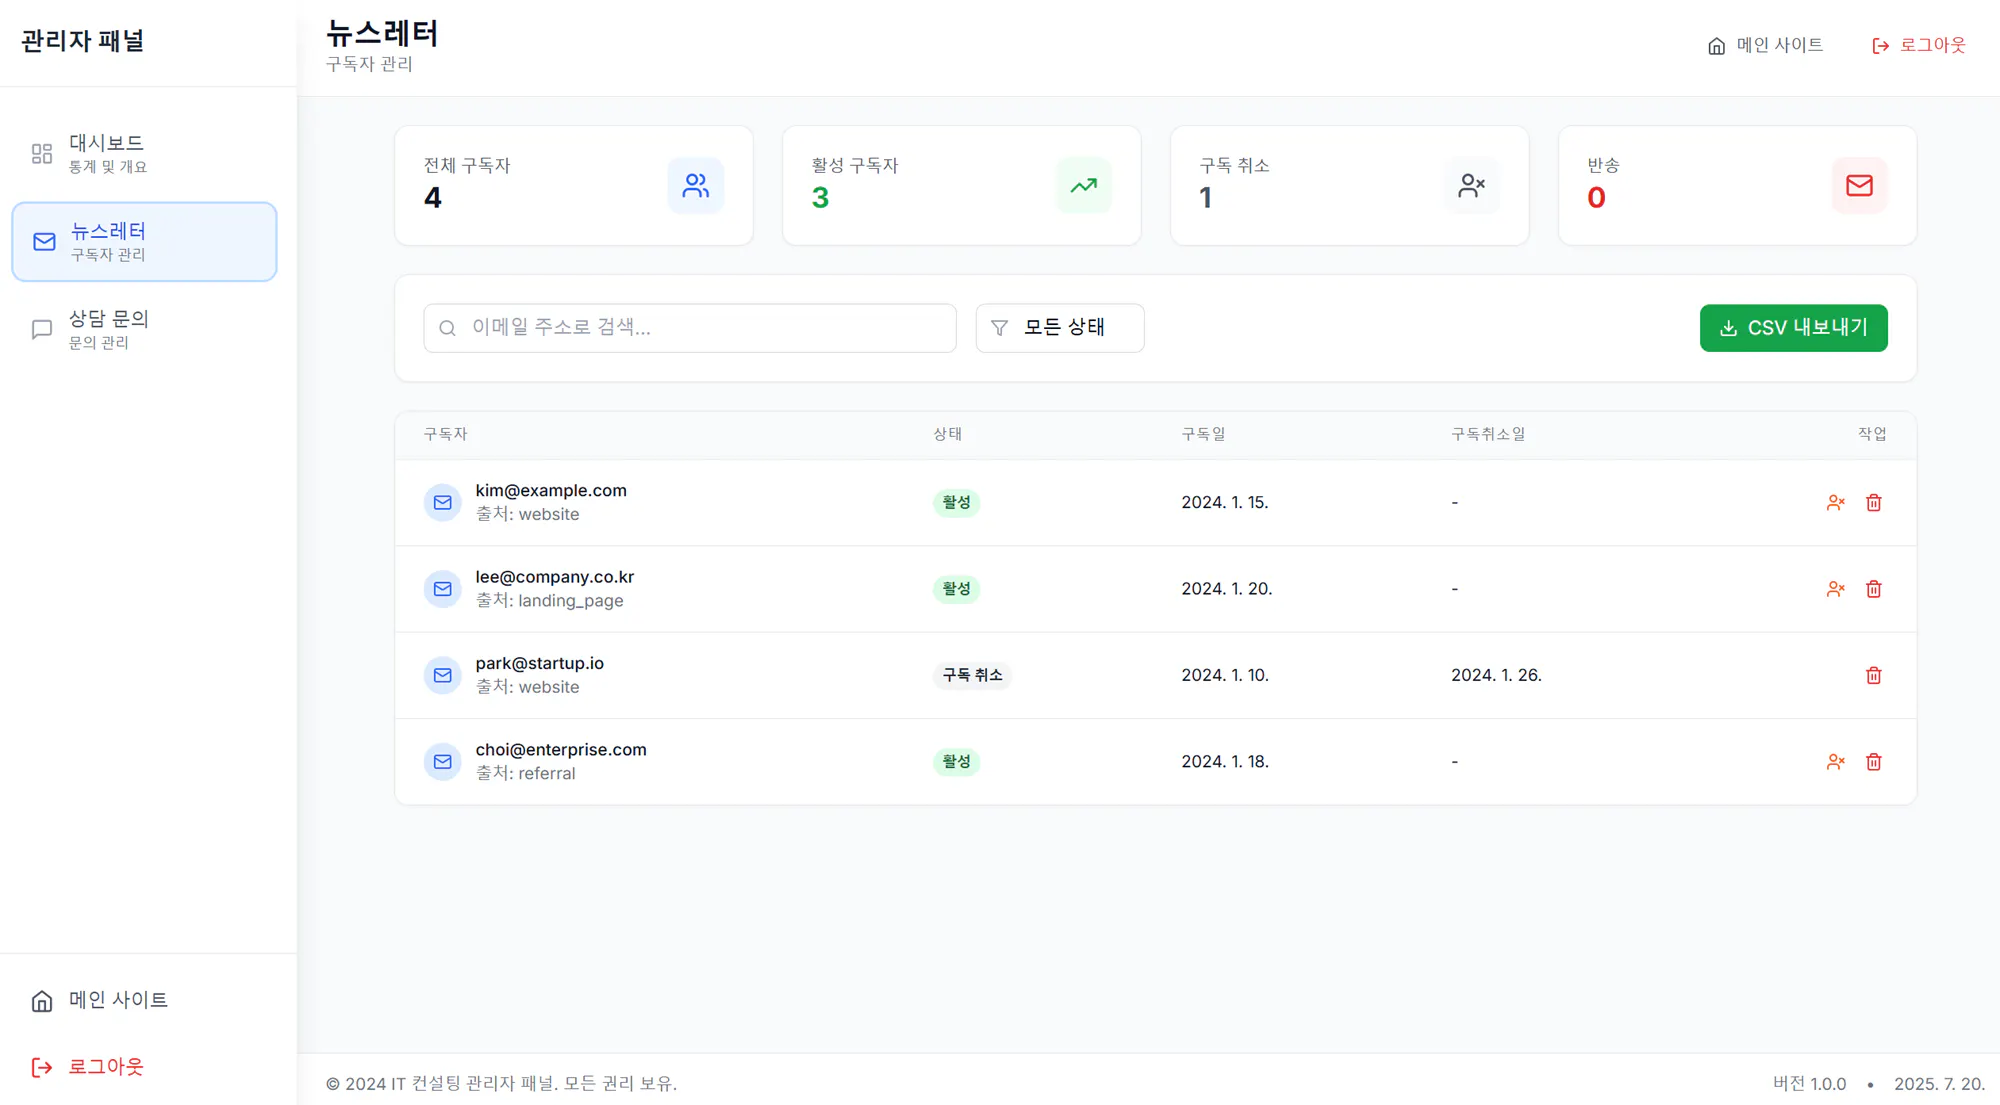This screenshot has width=2000, height=1105.
Task: Select 뉴스레터 in the sidebar menu
Action: [144, 242]
